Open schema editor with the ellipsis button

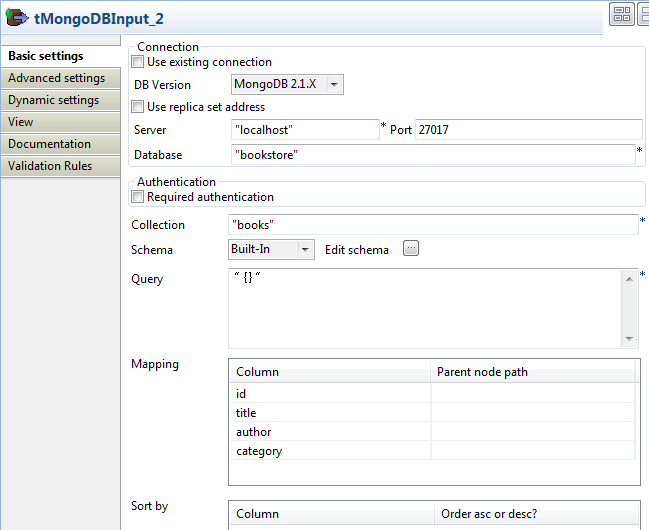(x=410, y=249)
